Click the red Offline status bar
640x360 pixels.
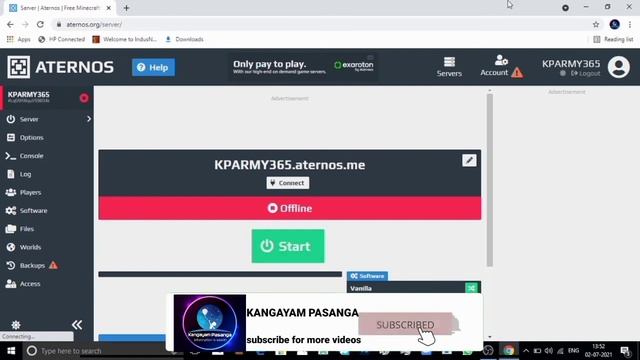290,208
